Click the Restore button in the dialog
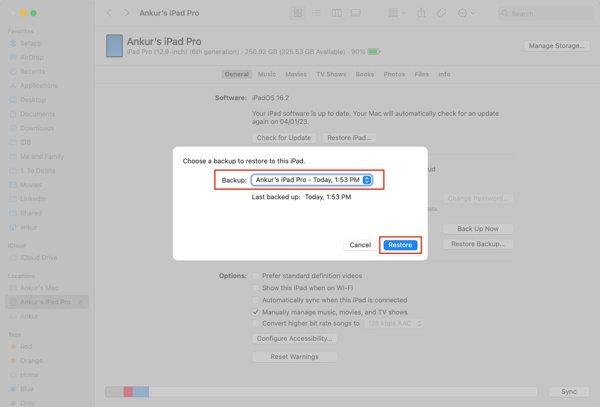Viewport: 600px width, 407px height. (400, 245)
